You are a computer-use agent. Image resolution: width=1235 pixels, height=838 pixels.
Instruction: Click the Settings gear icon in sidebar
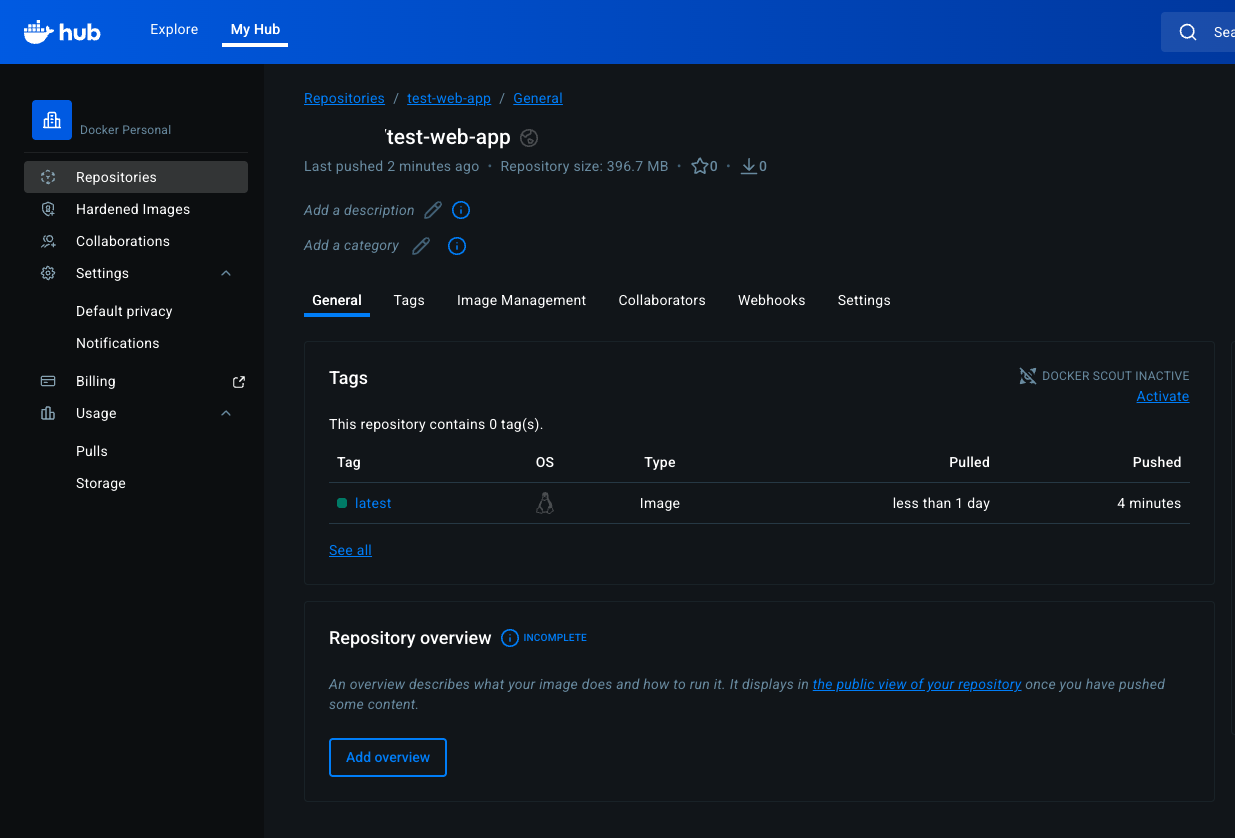pyautogui.click(x=48, y=273)
